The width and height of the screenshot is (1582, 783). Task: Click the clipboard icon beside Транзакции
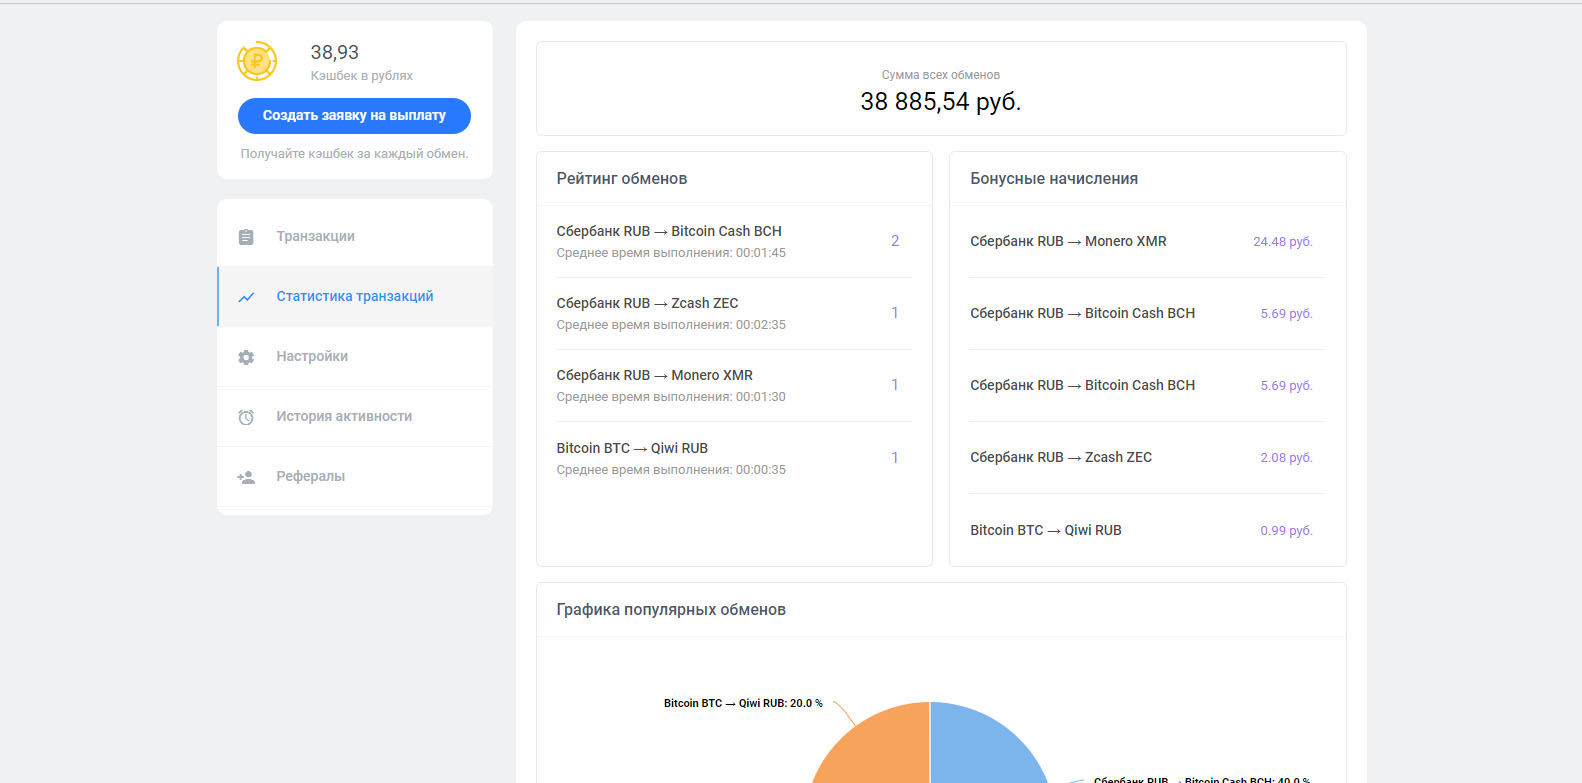[246, 237]
